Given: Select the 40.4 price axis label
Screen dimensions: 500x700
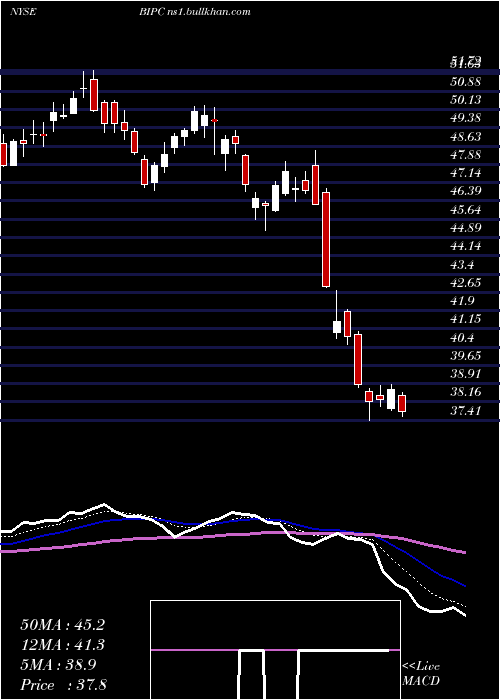Looking at the screenshot, I should pyautogui.click(x=462, y=338).
